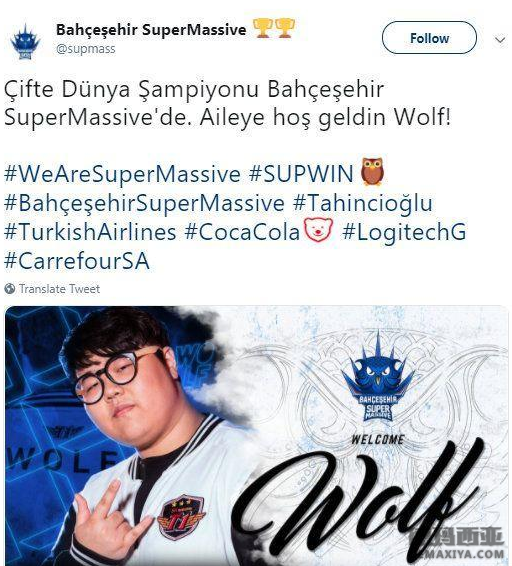Screen dimensions: 512x566
Task: Click the trophy emojis beside account name
Action: 274,29
